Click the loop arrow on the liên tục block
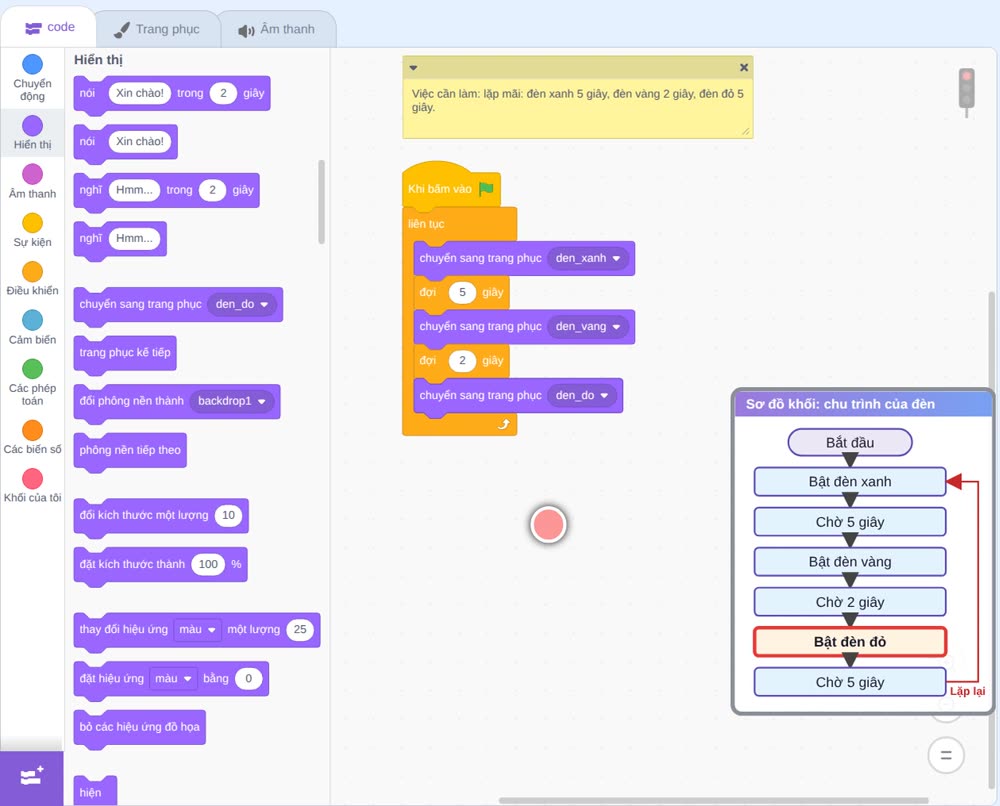 (x=504, y=424)
